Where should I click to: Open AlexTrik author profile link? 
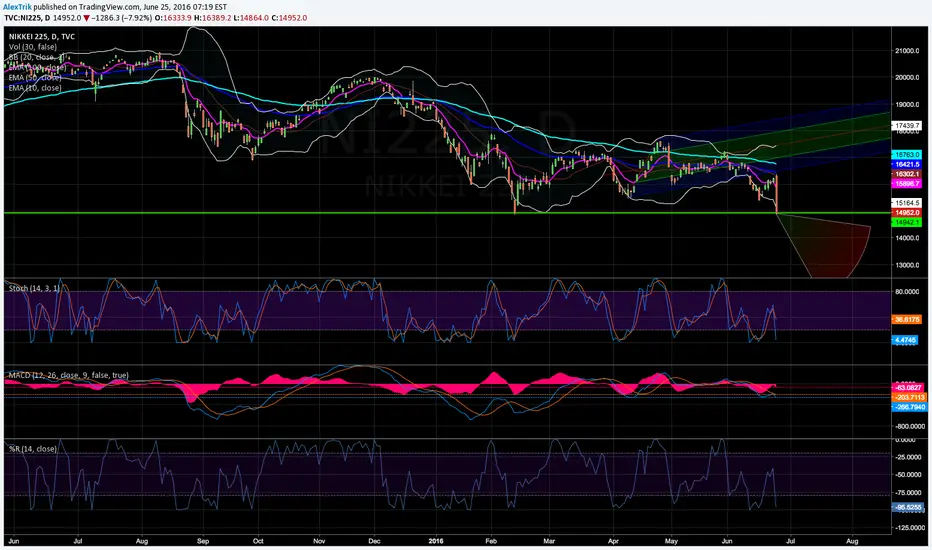tap(18, 7)
